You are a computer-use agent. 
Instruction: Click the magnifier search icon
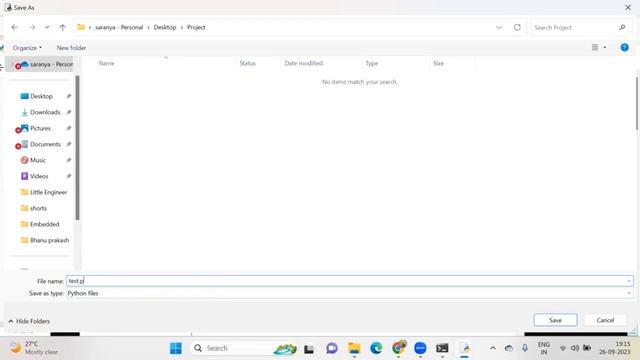tap(622, 27)
